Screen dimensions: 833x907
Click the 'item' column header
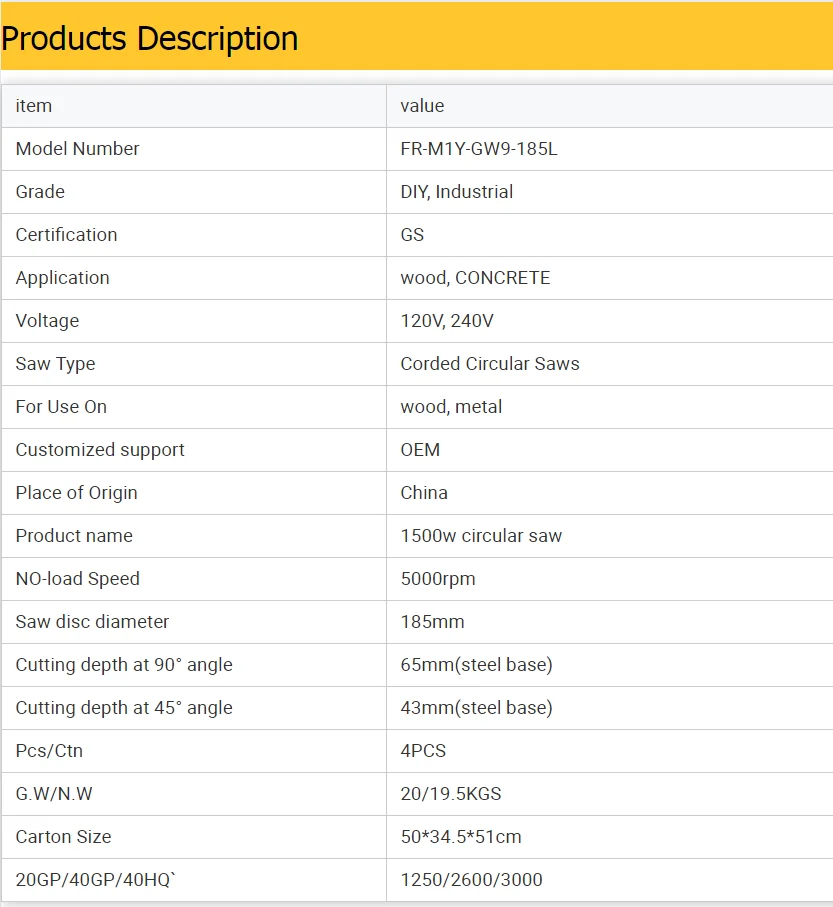coord(34,106)
